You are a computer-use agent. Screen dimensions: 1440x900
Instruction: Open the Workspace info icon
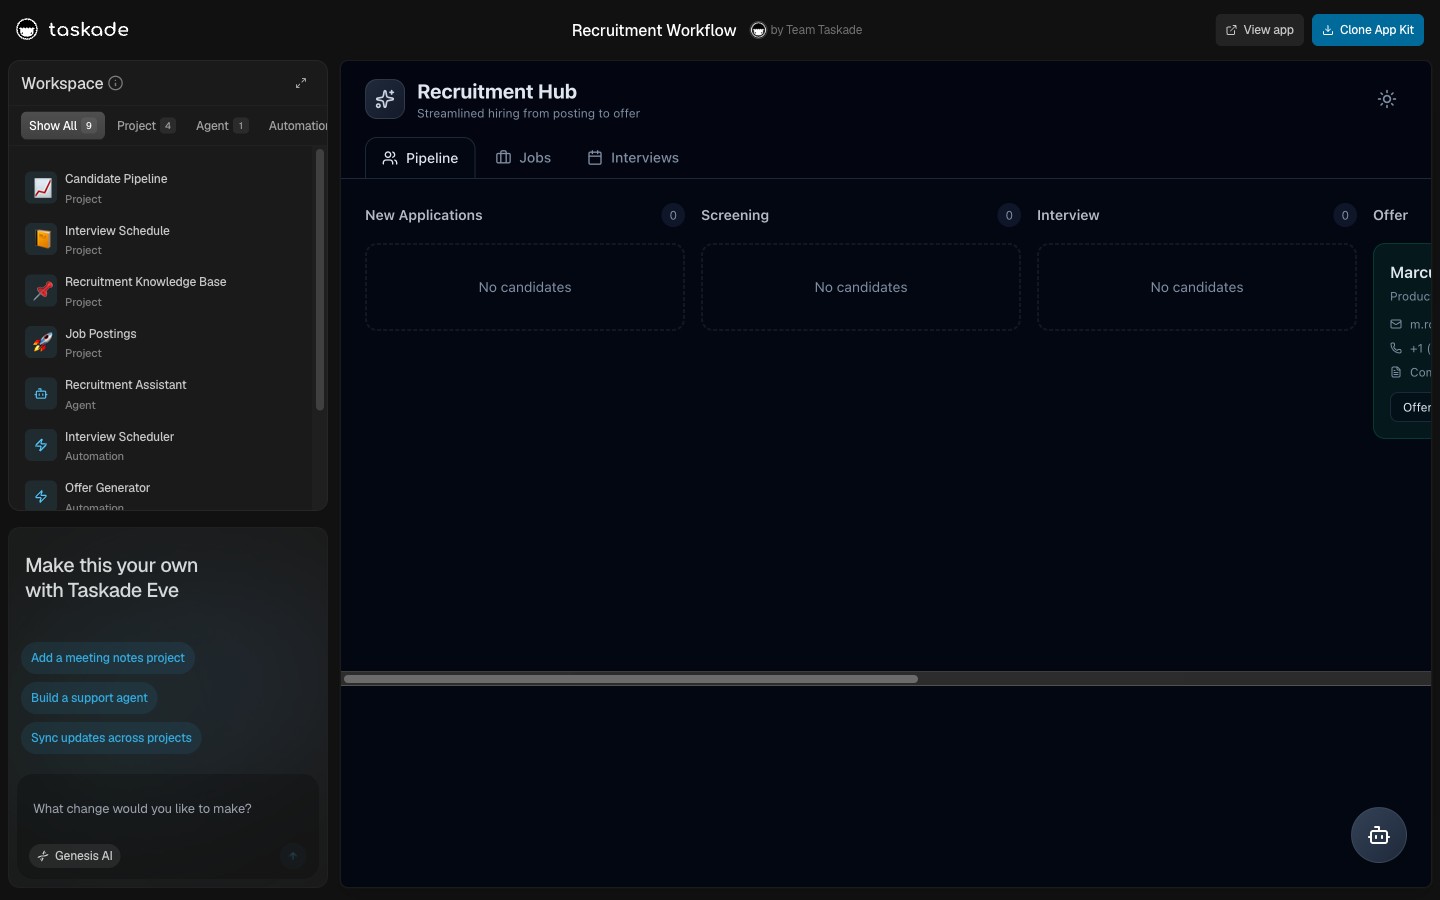pyautogui.click(x=116, y=83)
